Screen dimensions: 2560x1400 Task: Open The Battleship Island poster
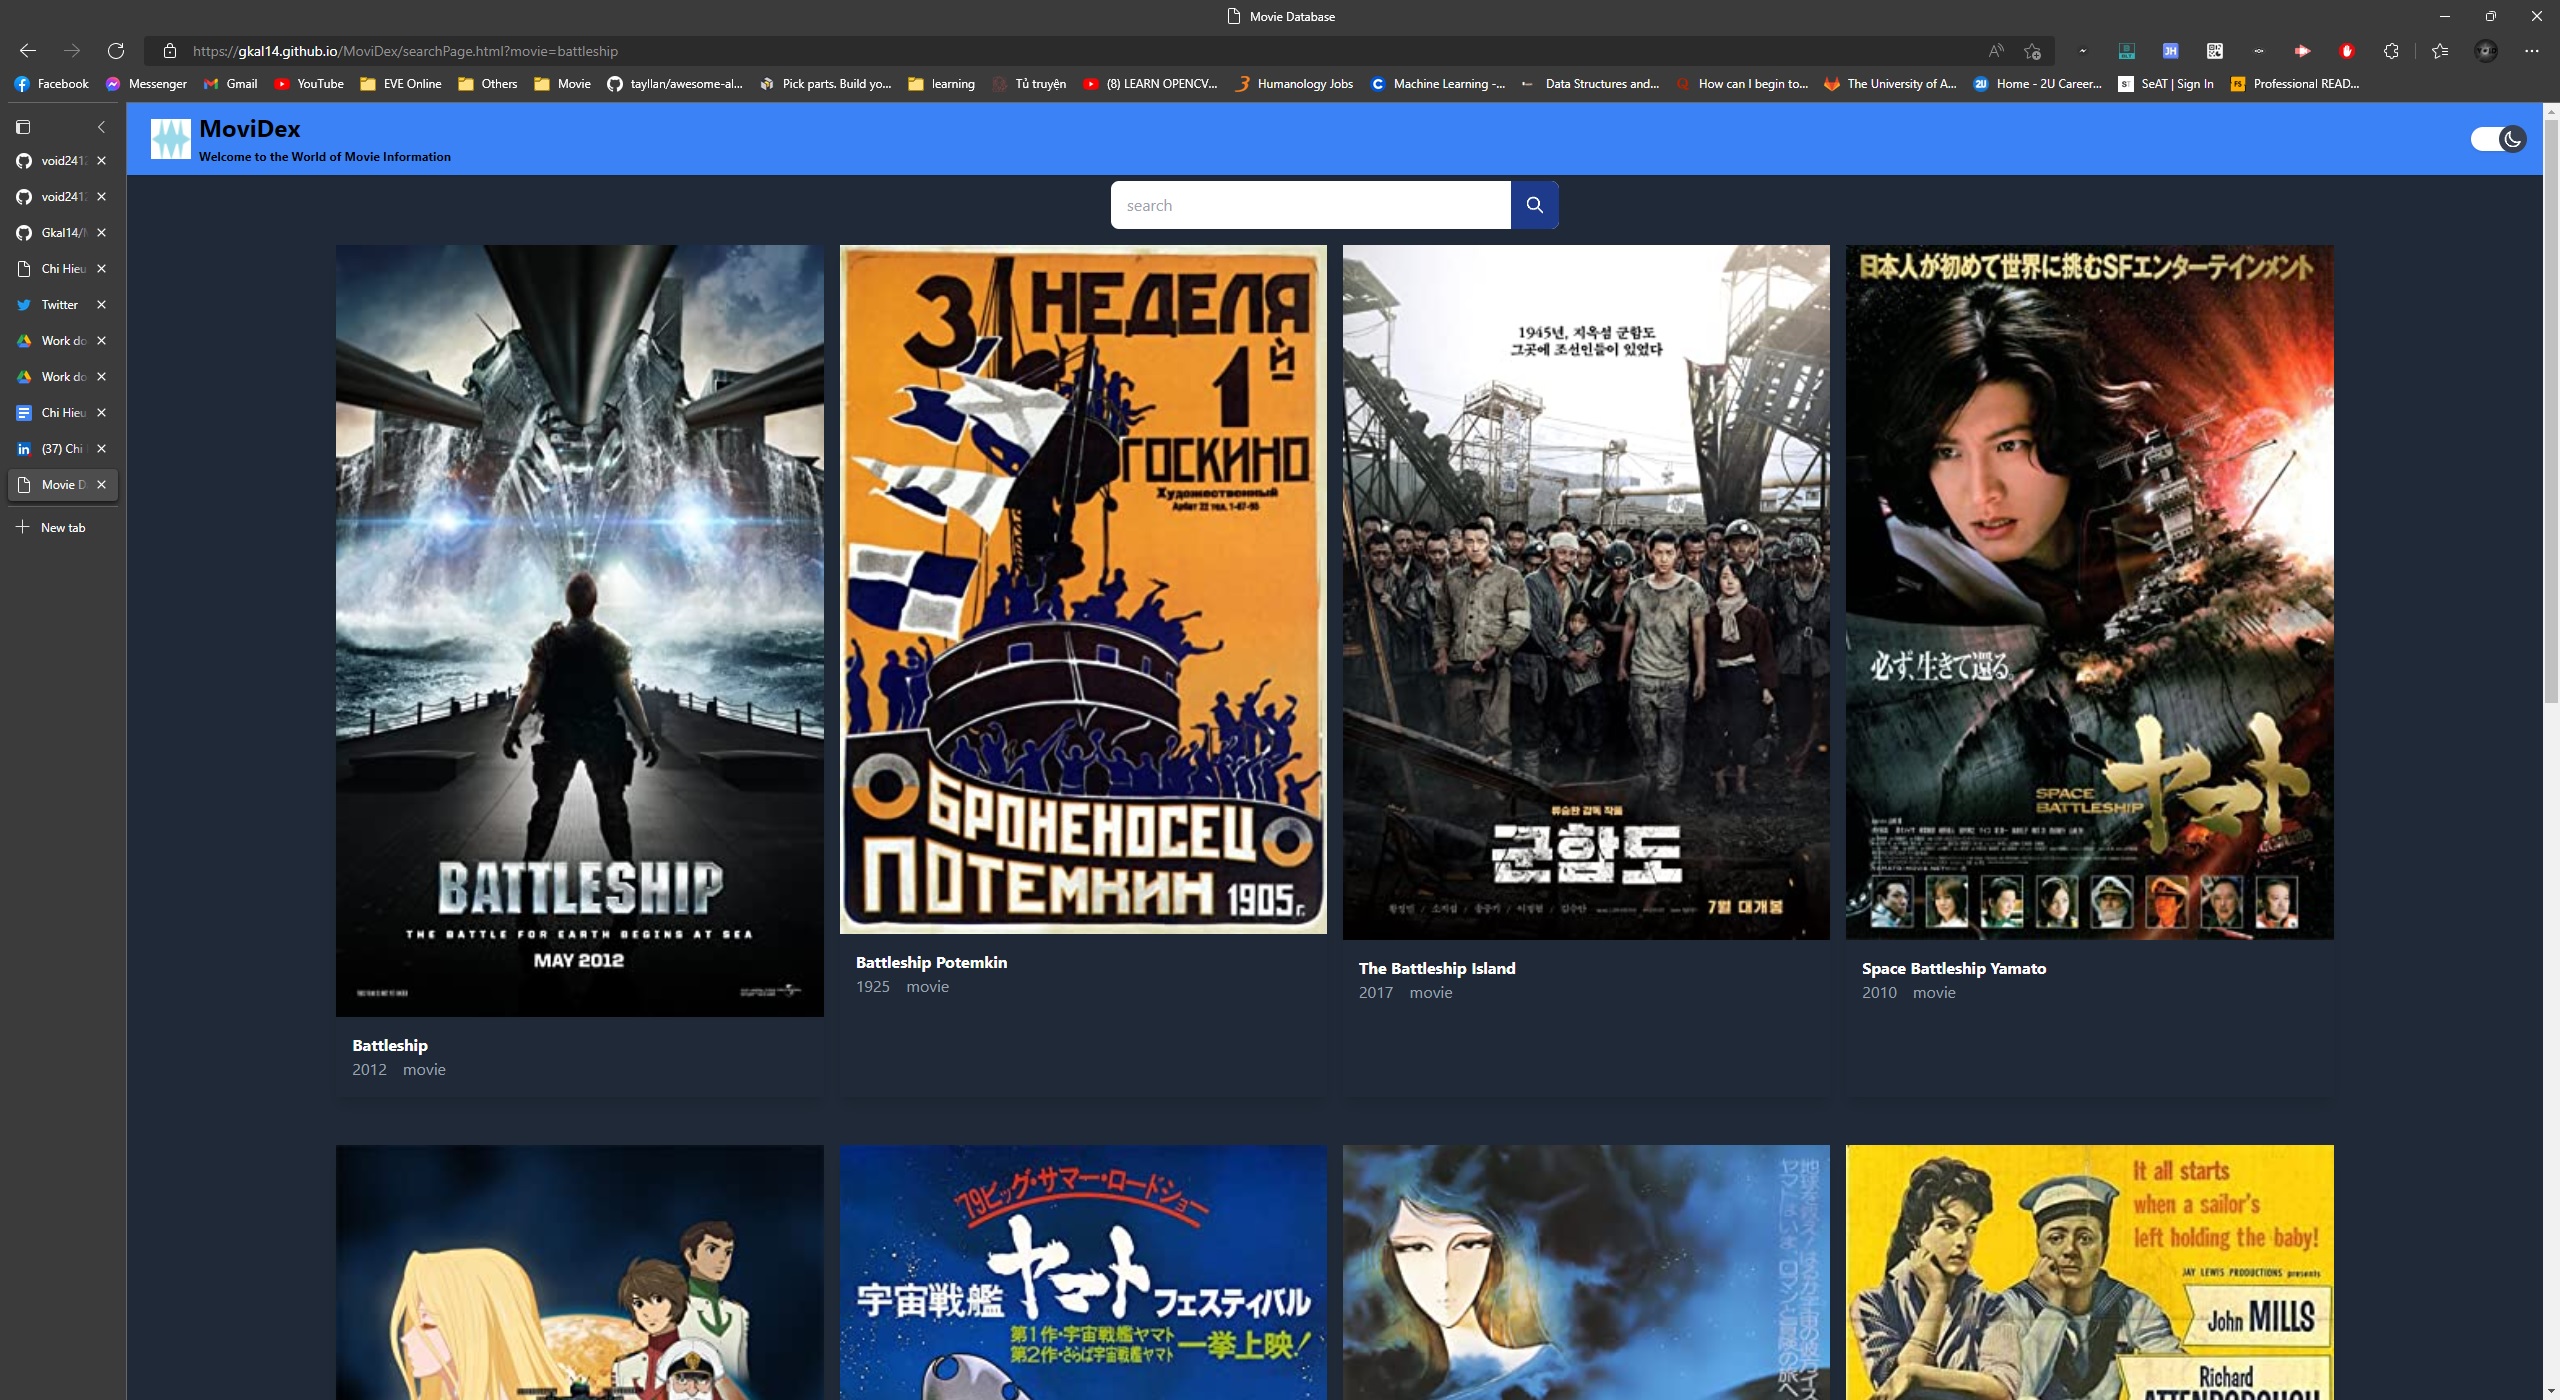1586,592
